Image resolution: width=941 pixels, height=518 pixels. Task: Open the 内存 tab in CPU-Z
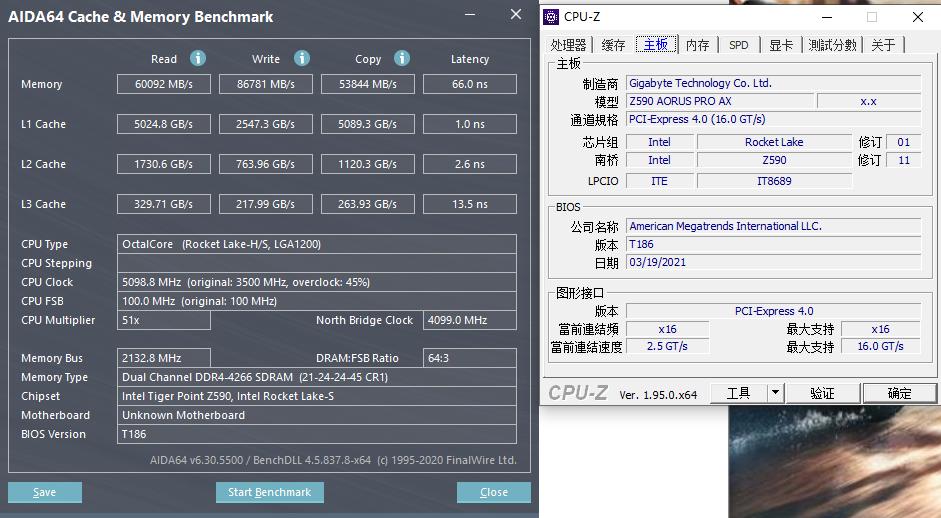click(x=697, y=45)
